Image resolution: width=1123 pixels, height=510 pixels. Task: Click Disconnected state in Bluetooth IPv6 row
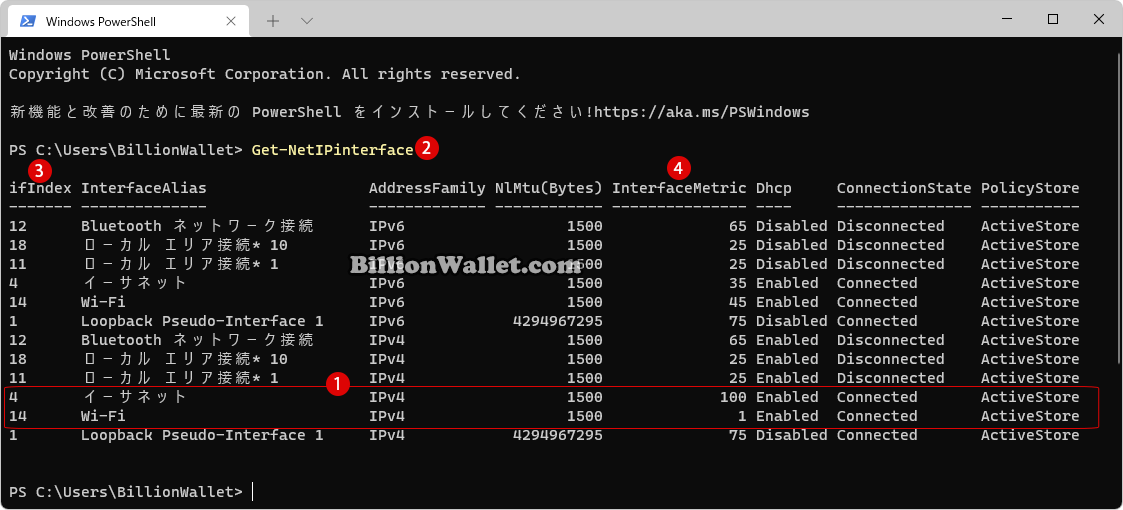pos(890,226)
